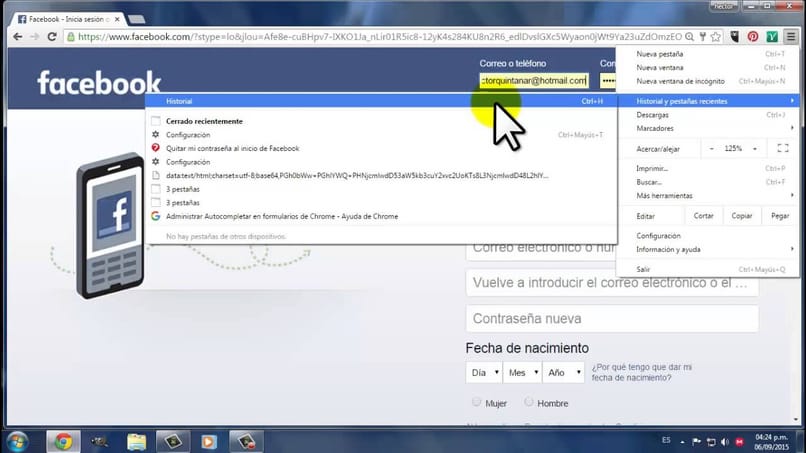Click the key icon in address bar
The image size is (806, 453).
point(703,37)
